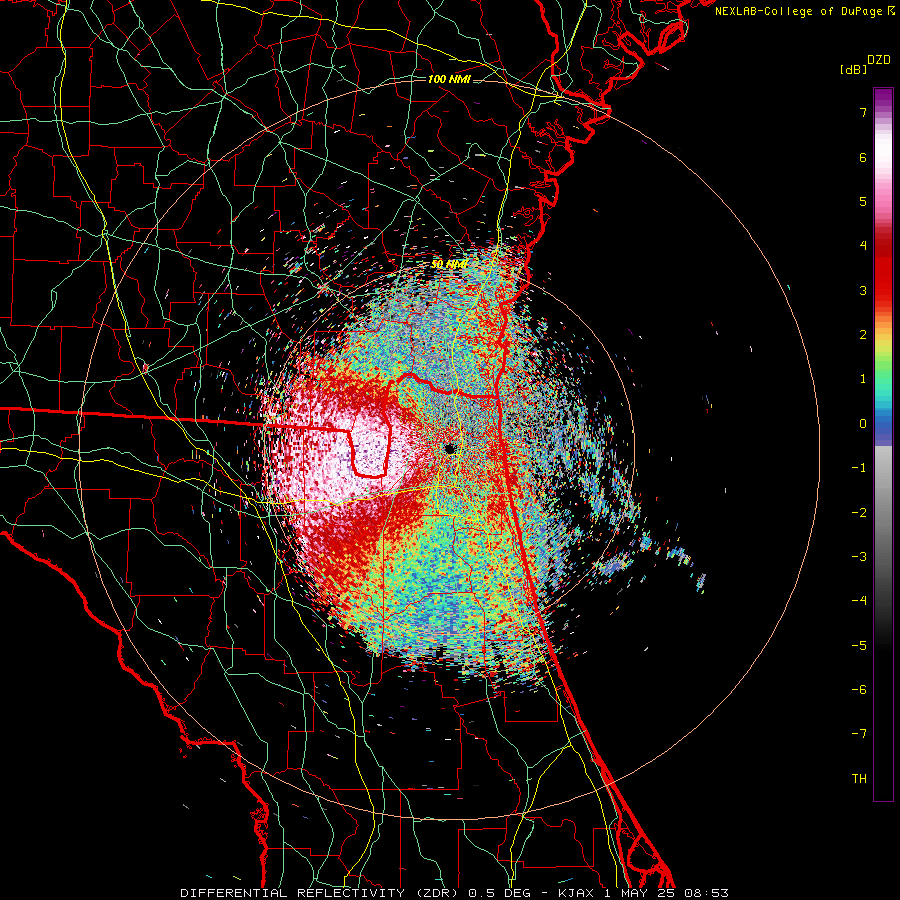Screen dimensions: 900x900
Task: Click the 1 value on the scale
Action: point(863,379)
